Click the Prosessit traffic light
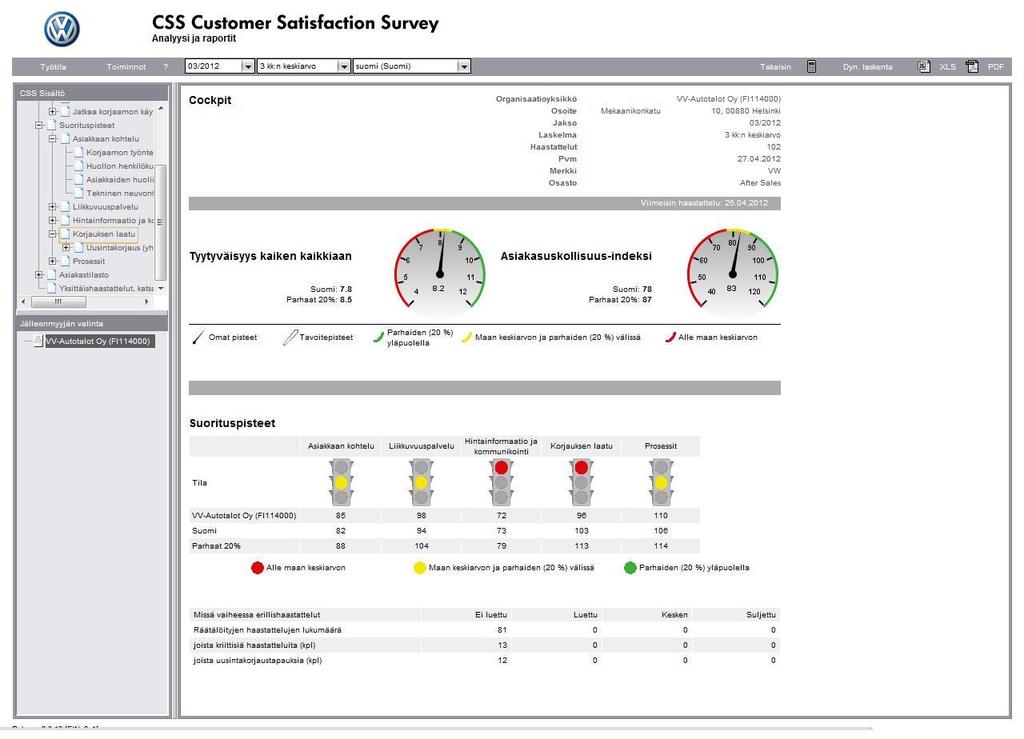 point(661,482)
